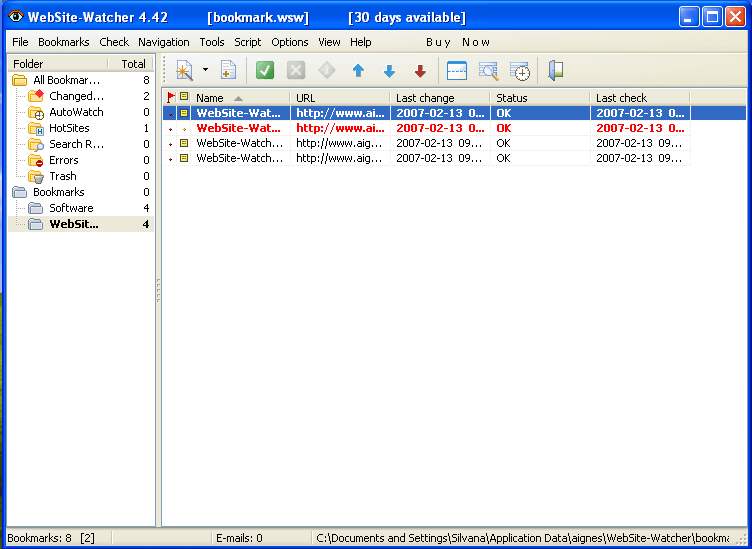Screen dimensions: 752x549
Task: Click the clock schedule toolbar icon
Action: point(519,70)
